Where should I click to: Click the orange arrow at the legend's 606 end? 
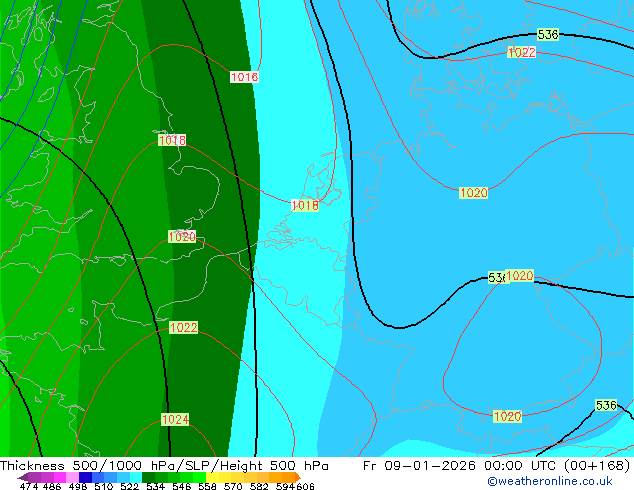pyautogui.click(x=298, y=477)
